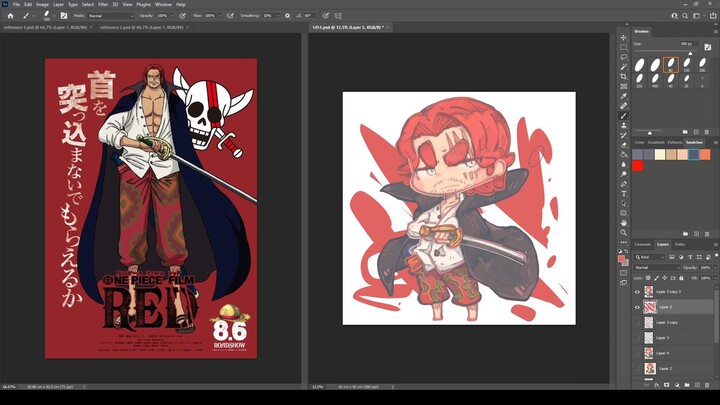Viewport: 720px width, 405px height.
Task: Select the bright red swatch
Action: (x=637, y=166)
